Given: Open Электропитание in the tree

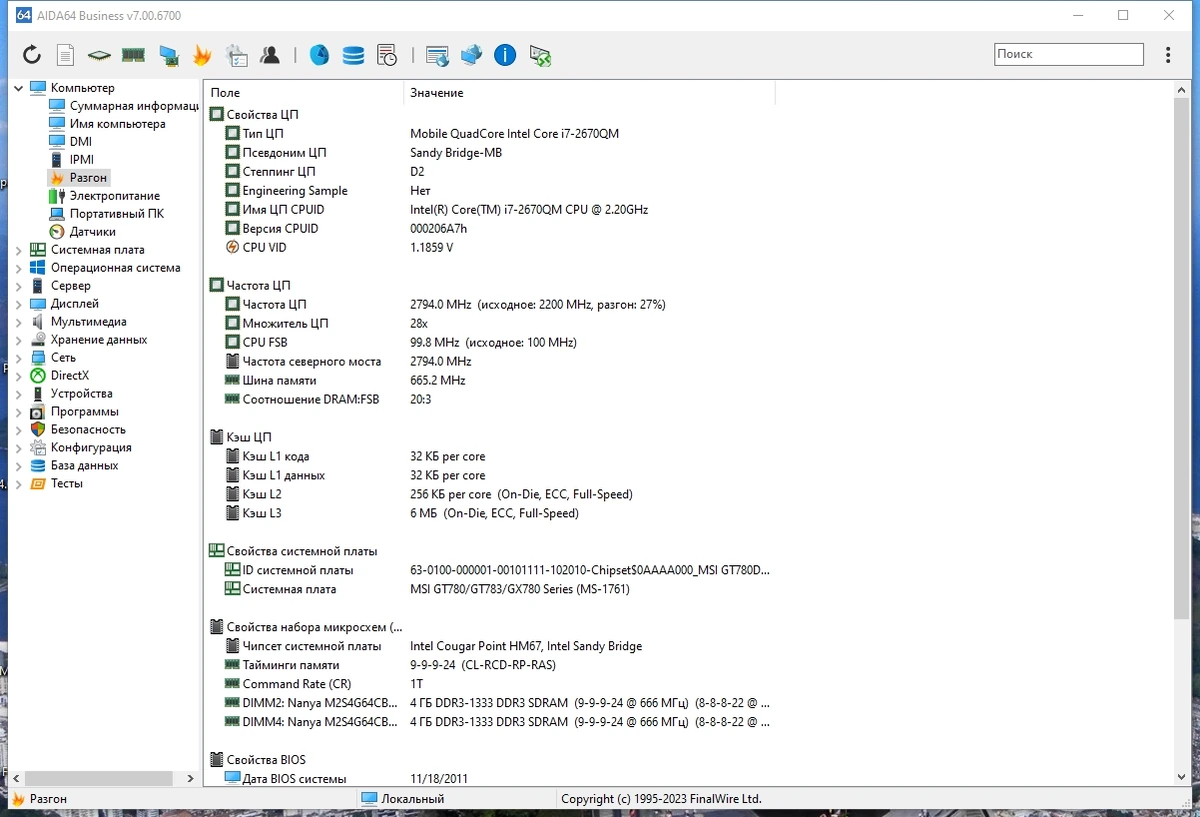Looking at the screenshot, I should pyautogui.click(x=104, y=196).
